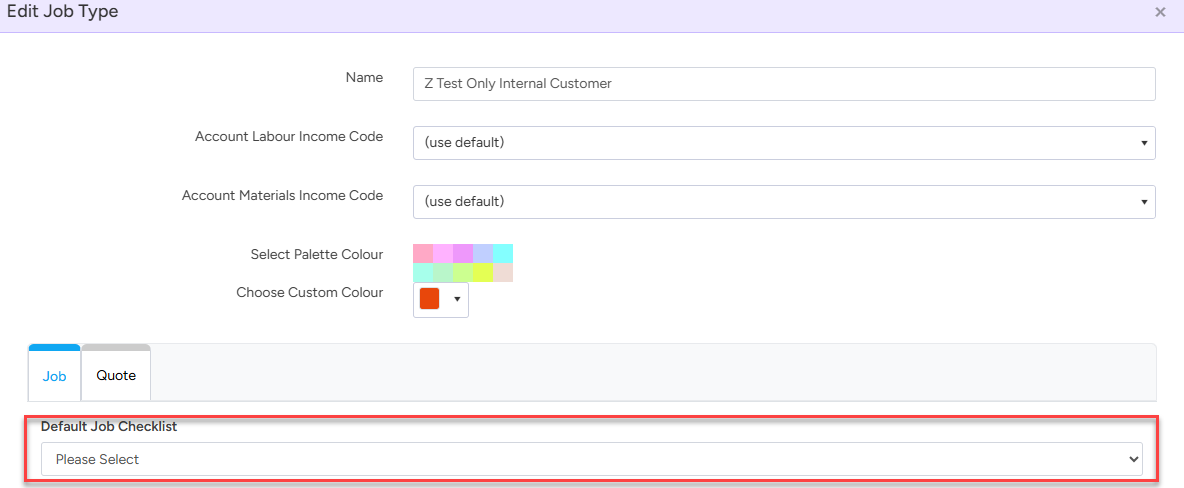
Task: Open Account Labour Income Code dropdown
Action: click(783, 143)
